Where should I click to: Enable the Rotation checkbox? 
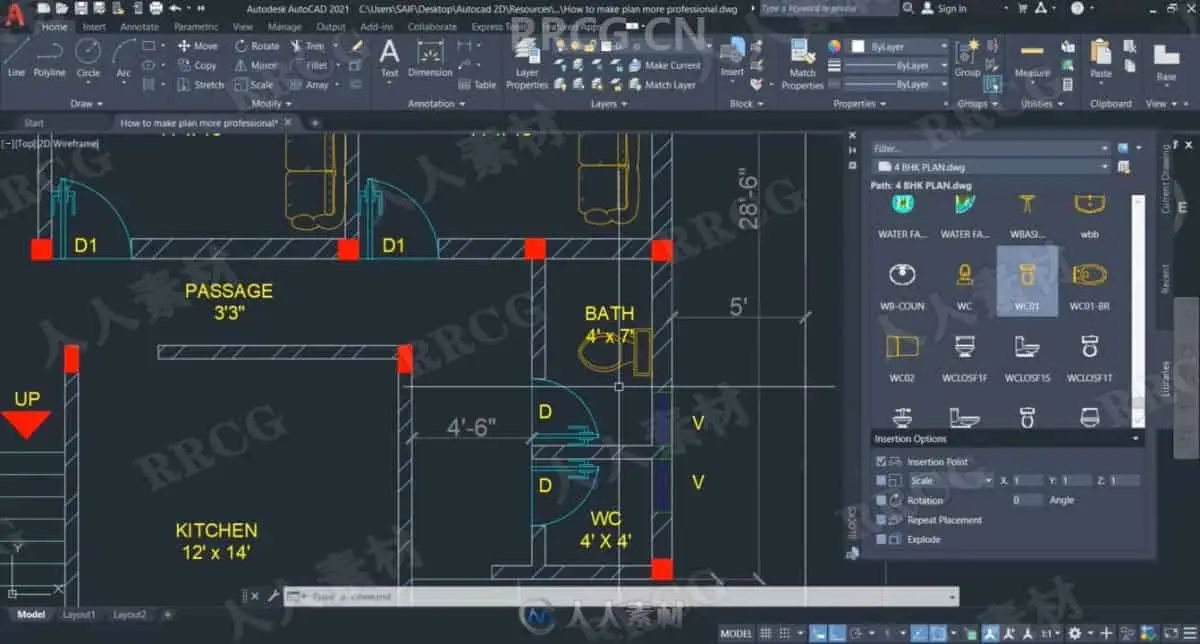[x=881, y=500]
